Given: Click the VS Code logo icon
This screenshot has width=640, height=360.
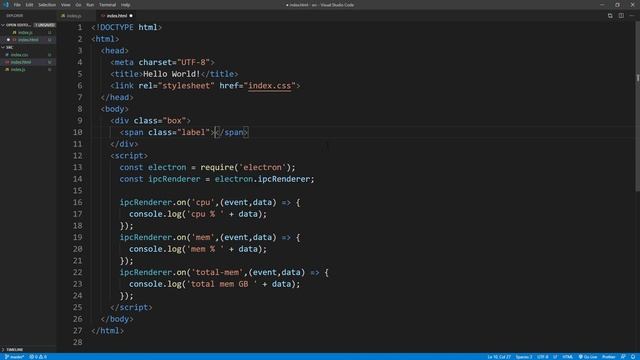Looking at the screenshot, I should [x=6, y=5].
